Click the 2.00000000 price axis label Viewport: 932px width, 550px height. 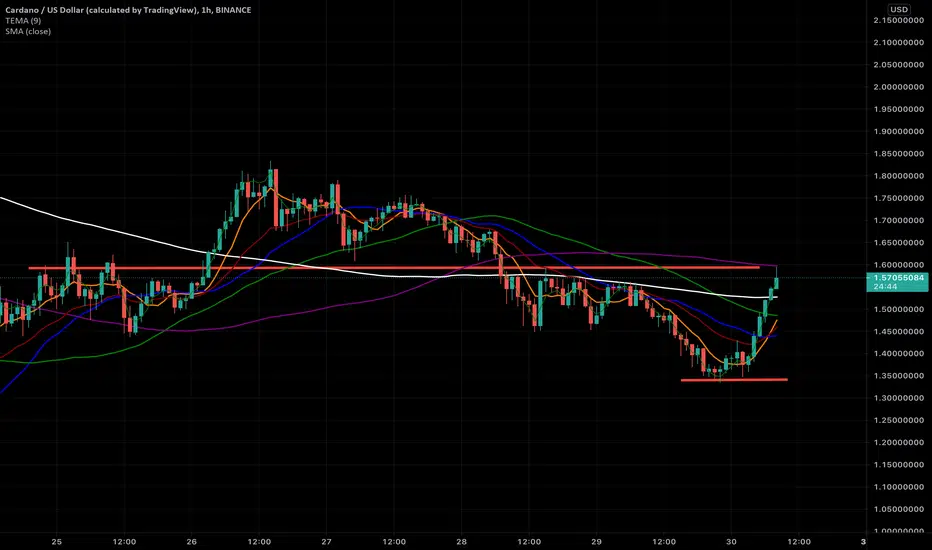pos(898,87)
